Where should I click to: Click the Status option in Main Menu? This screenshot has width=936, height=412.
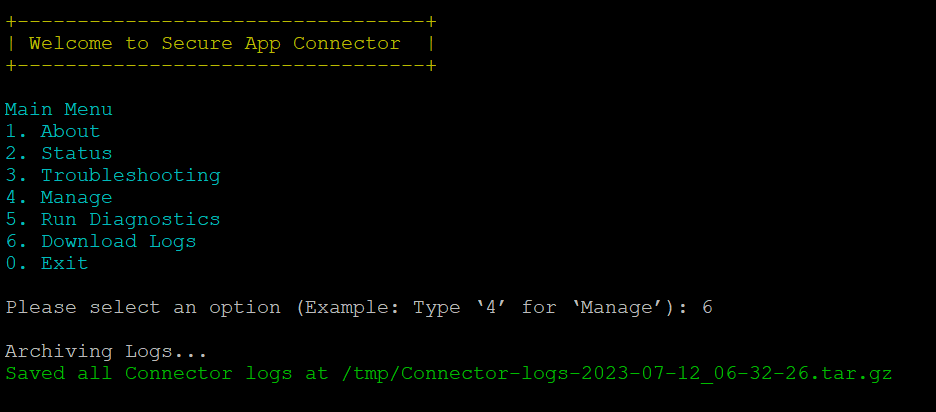[58, 153]
